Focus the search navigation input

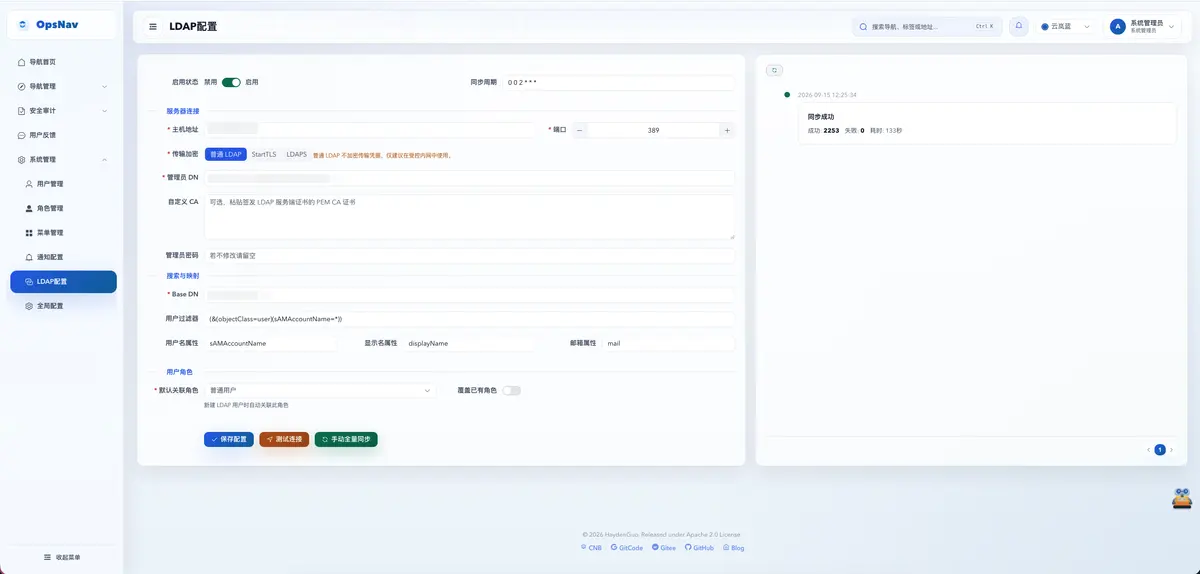[927, 27]
